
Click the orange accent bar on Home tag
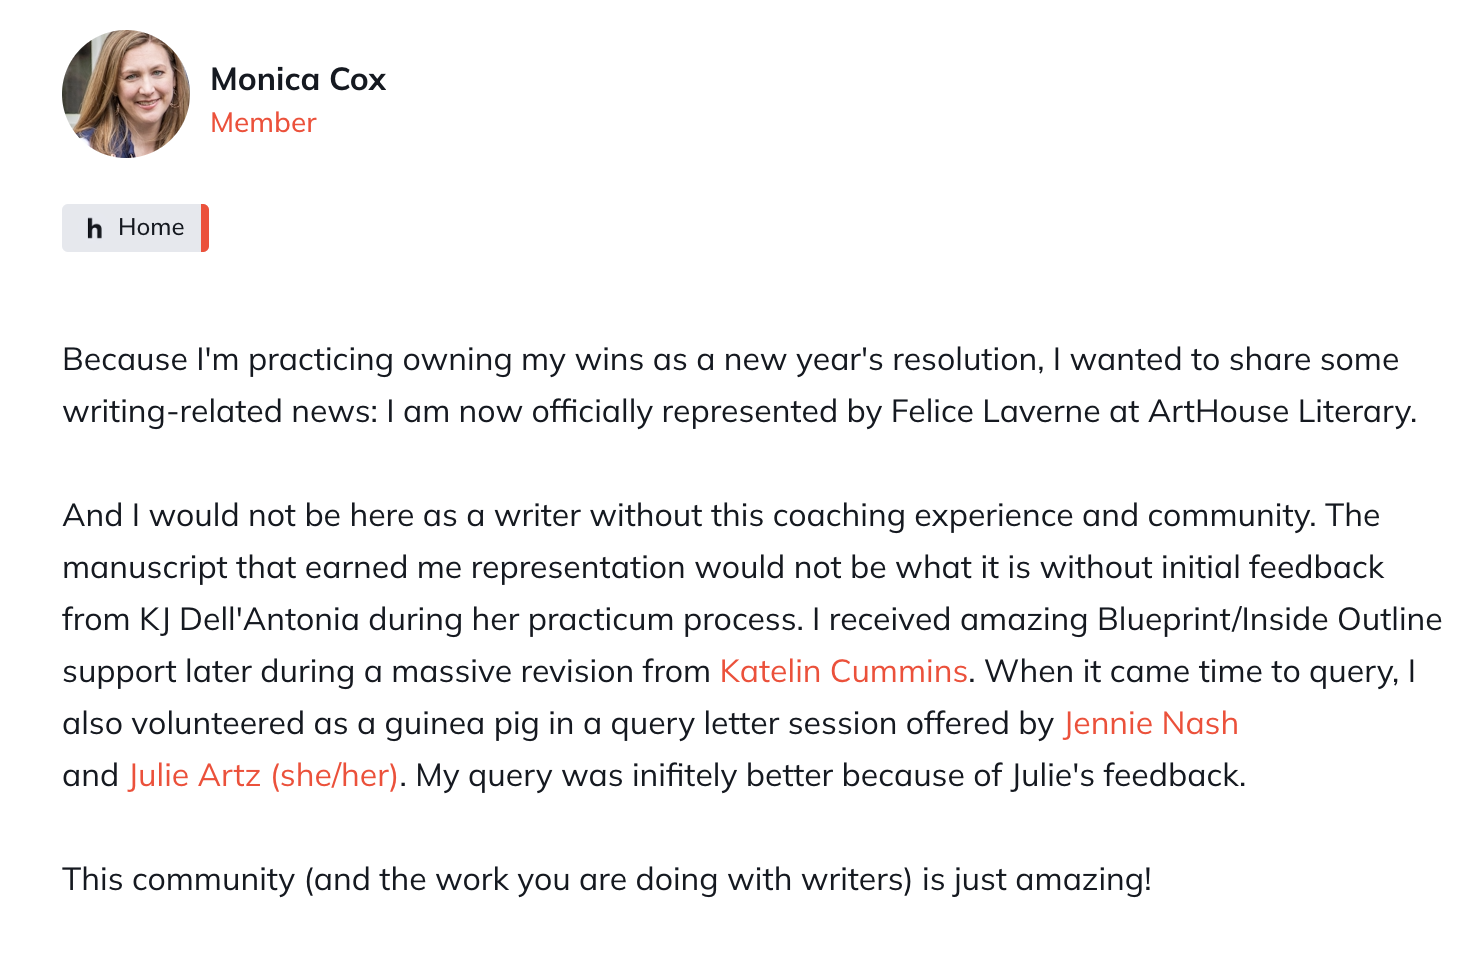(x=205, y=228)
